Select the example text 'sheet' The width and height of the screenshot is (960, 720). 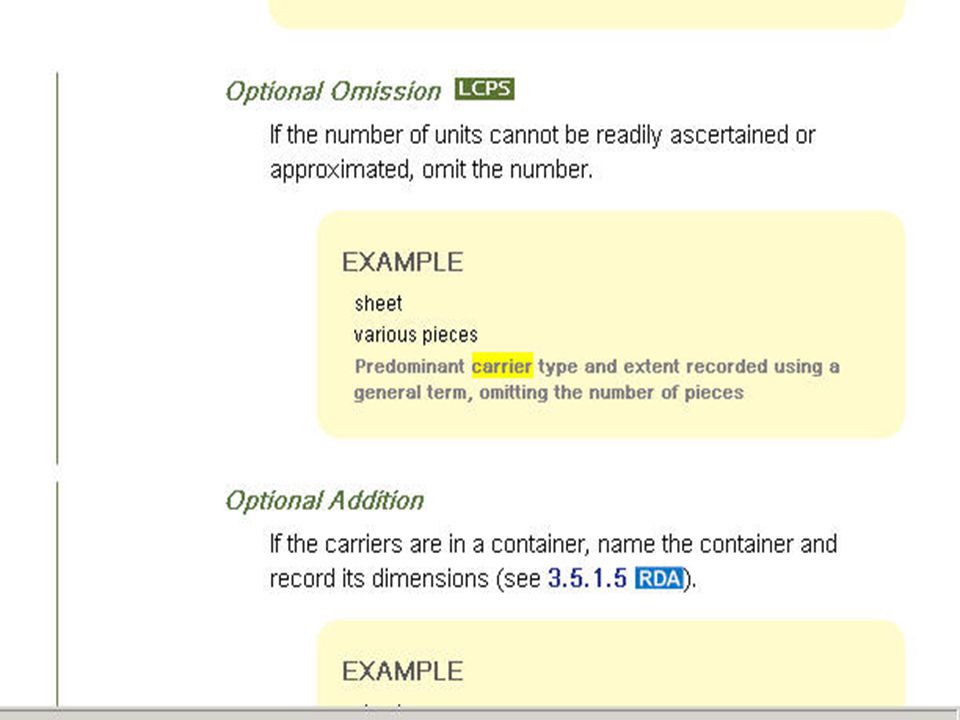tap(378, 303)
